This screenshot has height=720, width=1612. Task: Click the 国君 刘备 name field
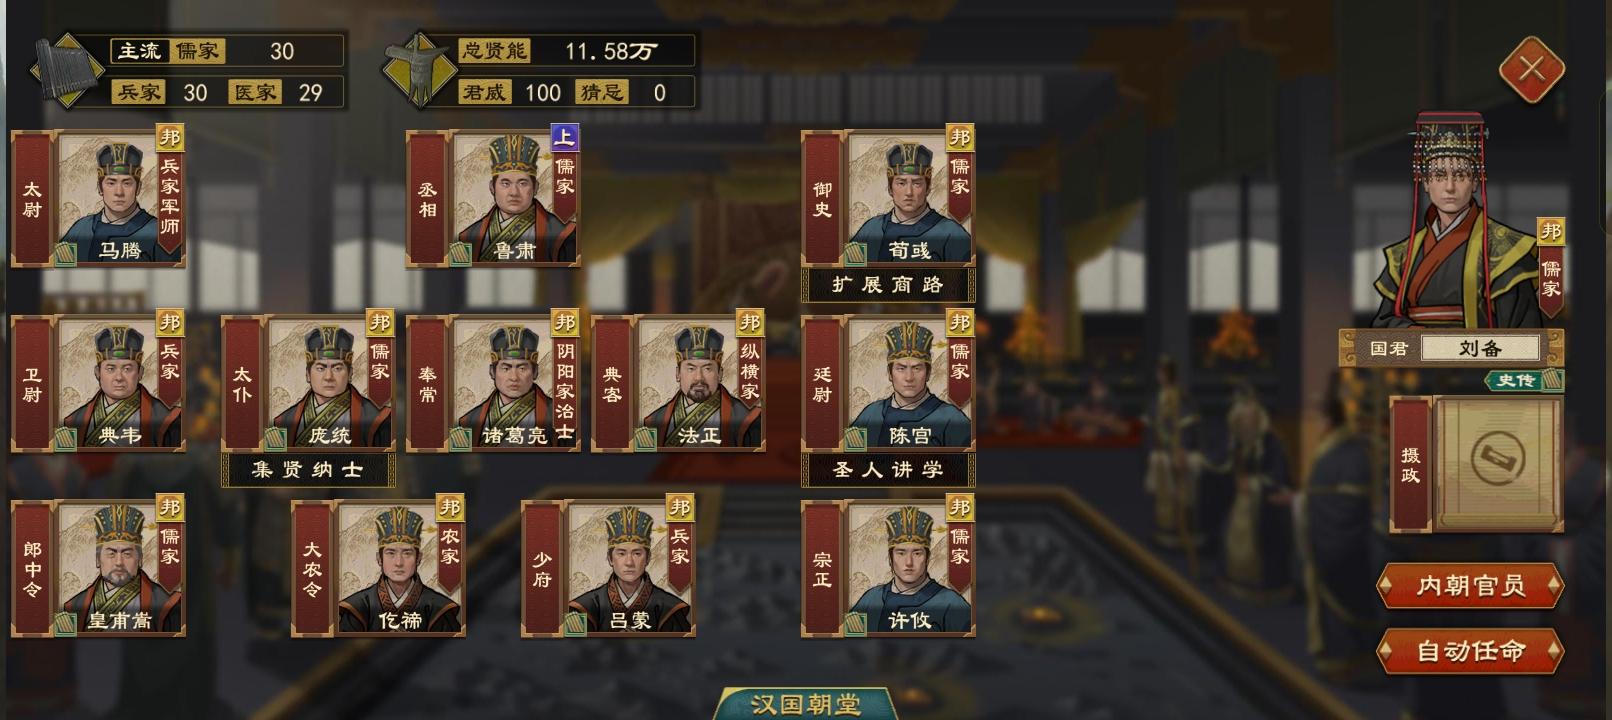(x=1480, y=348)
